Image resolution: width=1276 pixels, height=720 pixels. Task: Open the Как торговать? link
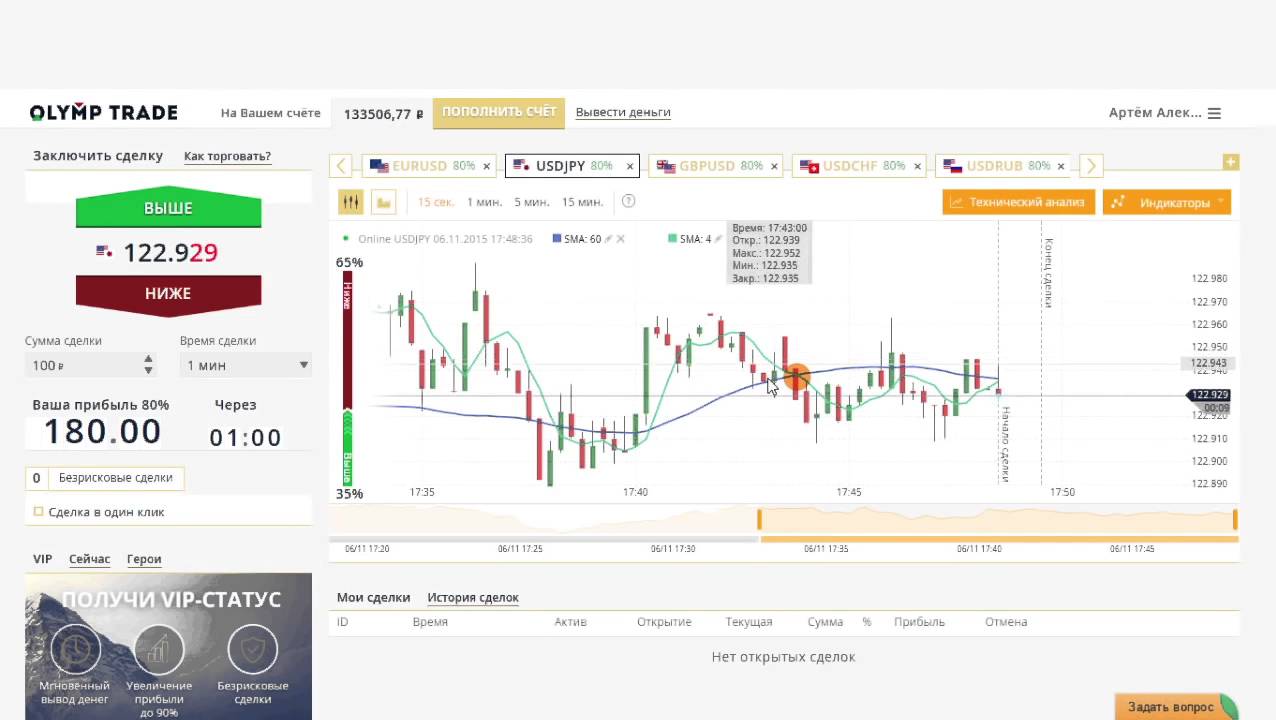click(x=227, y=156)
